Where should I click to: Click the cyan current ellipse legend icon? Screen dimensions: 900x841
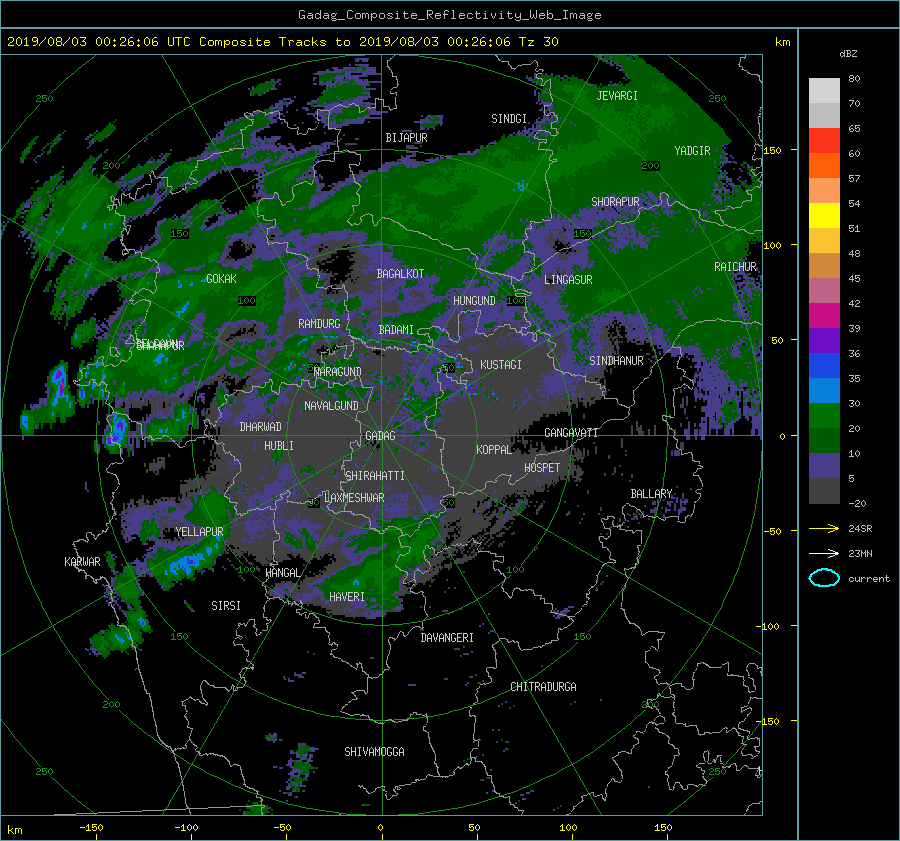(824, 578)
